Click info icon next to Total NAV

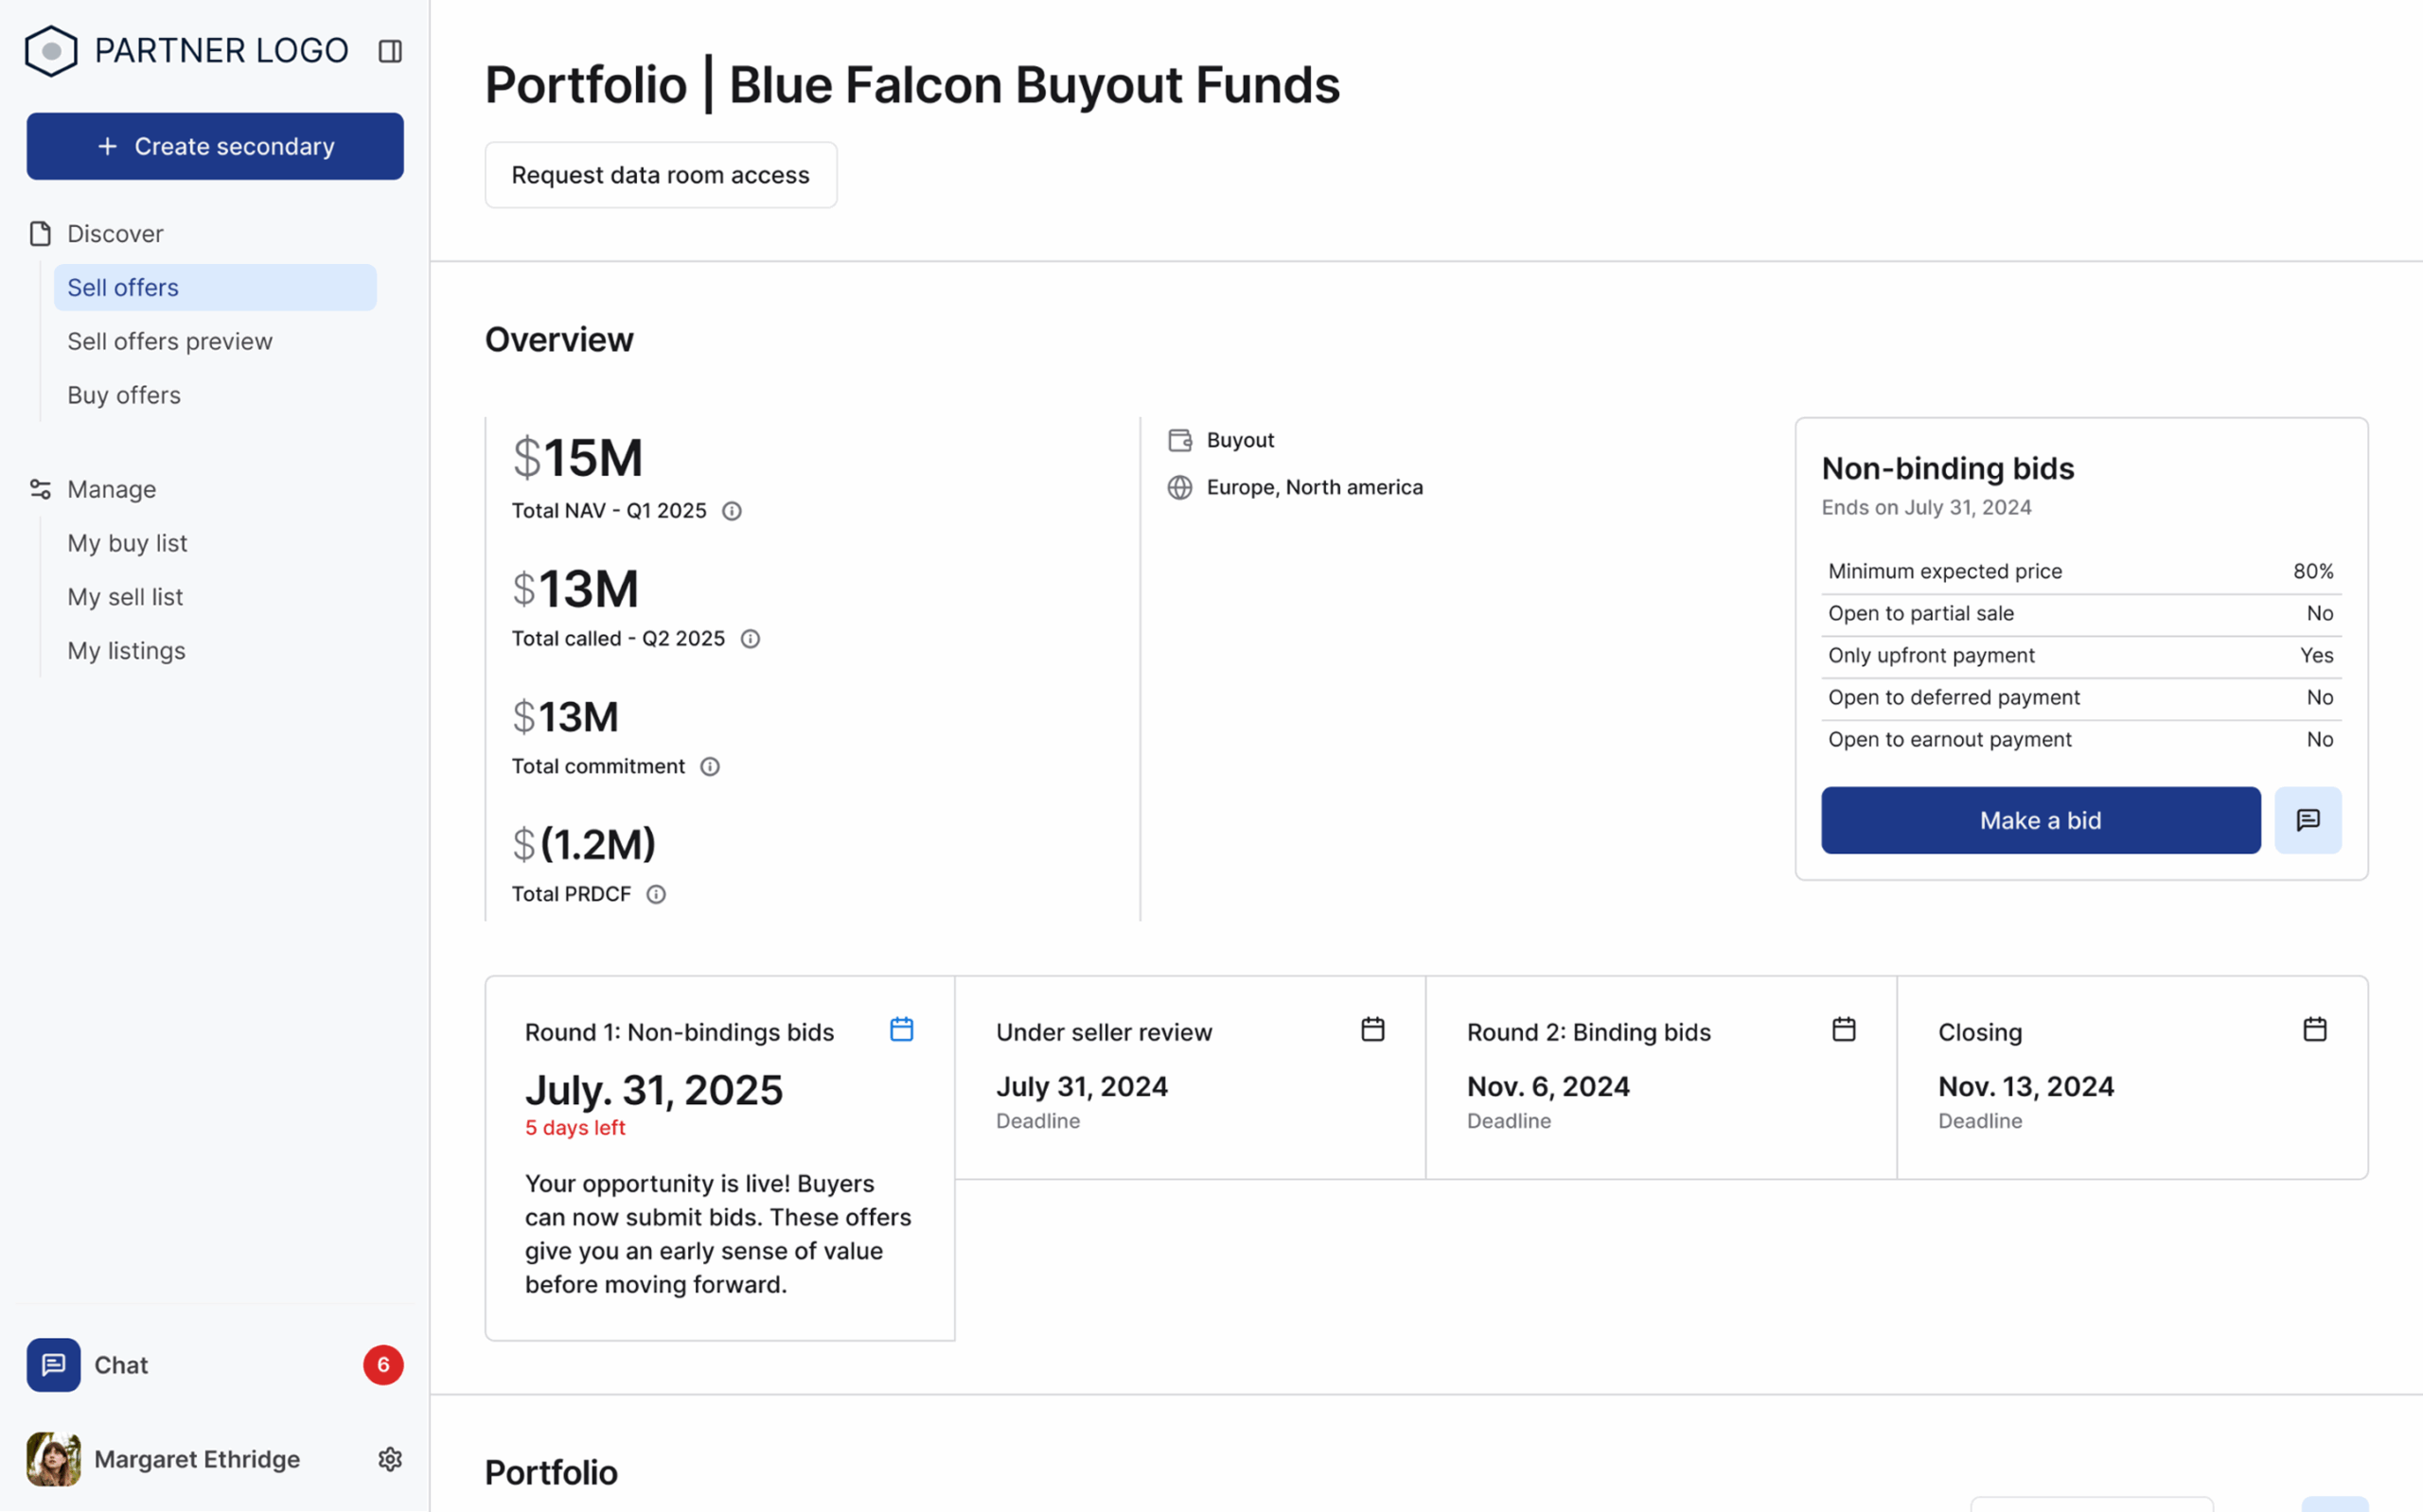tap(732, 511)
